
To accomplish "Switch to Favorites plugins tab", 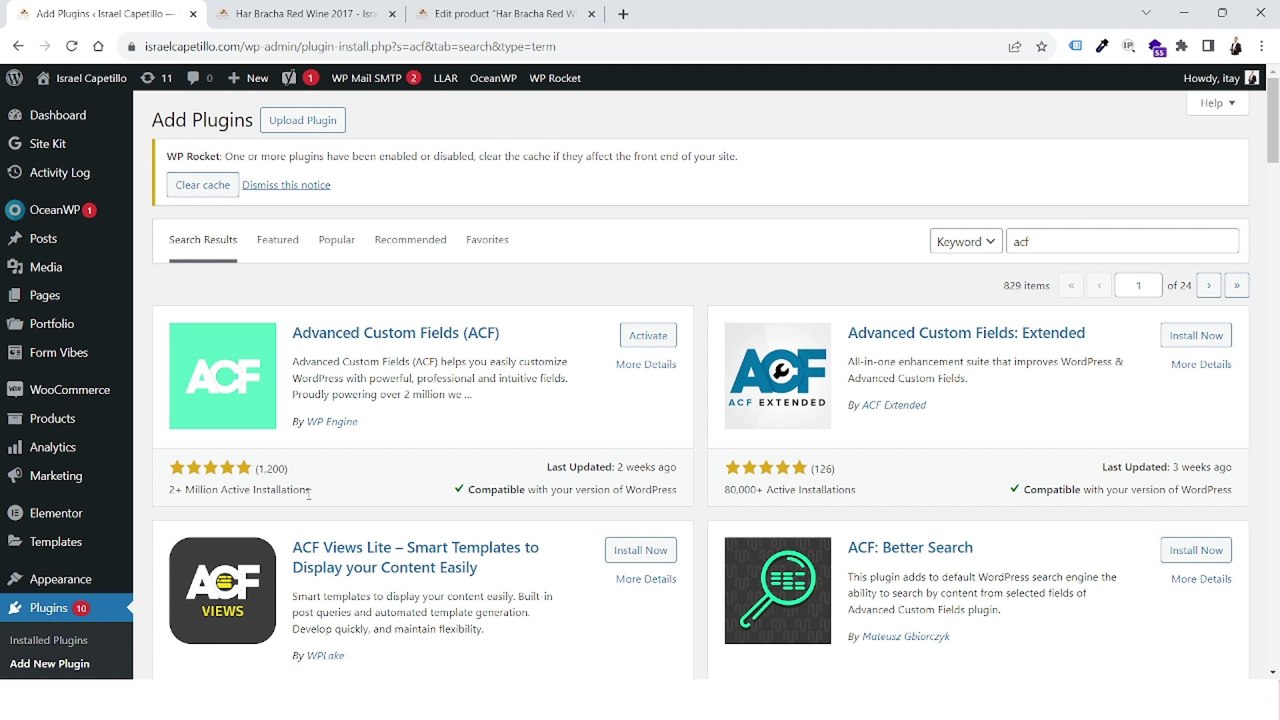I will 487,240.
